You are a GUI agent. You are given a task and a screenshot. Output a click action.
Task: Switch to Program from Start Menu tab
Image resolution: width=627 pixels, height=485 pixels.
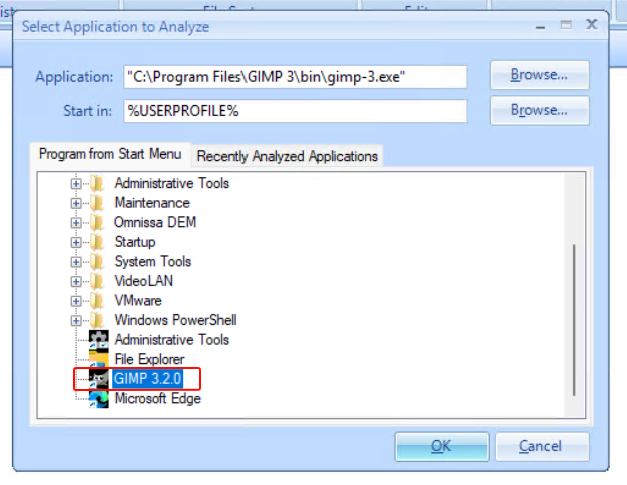coord(110,154)
